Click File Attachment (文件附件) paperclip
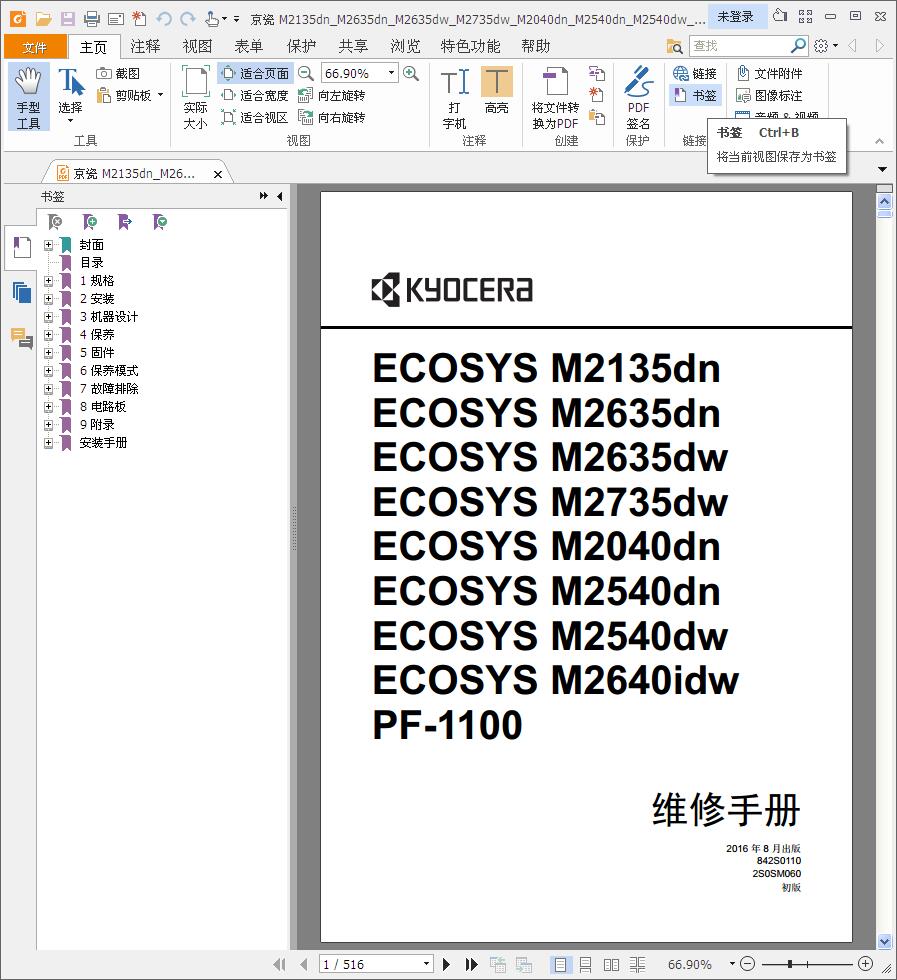The height and width of the screenshot is (980, 897). click(x=769, y=73)
